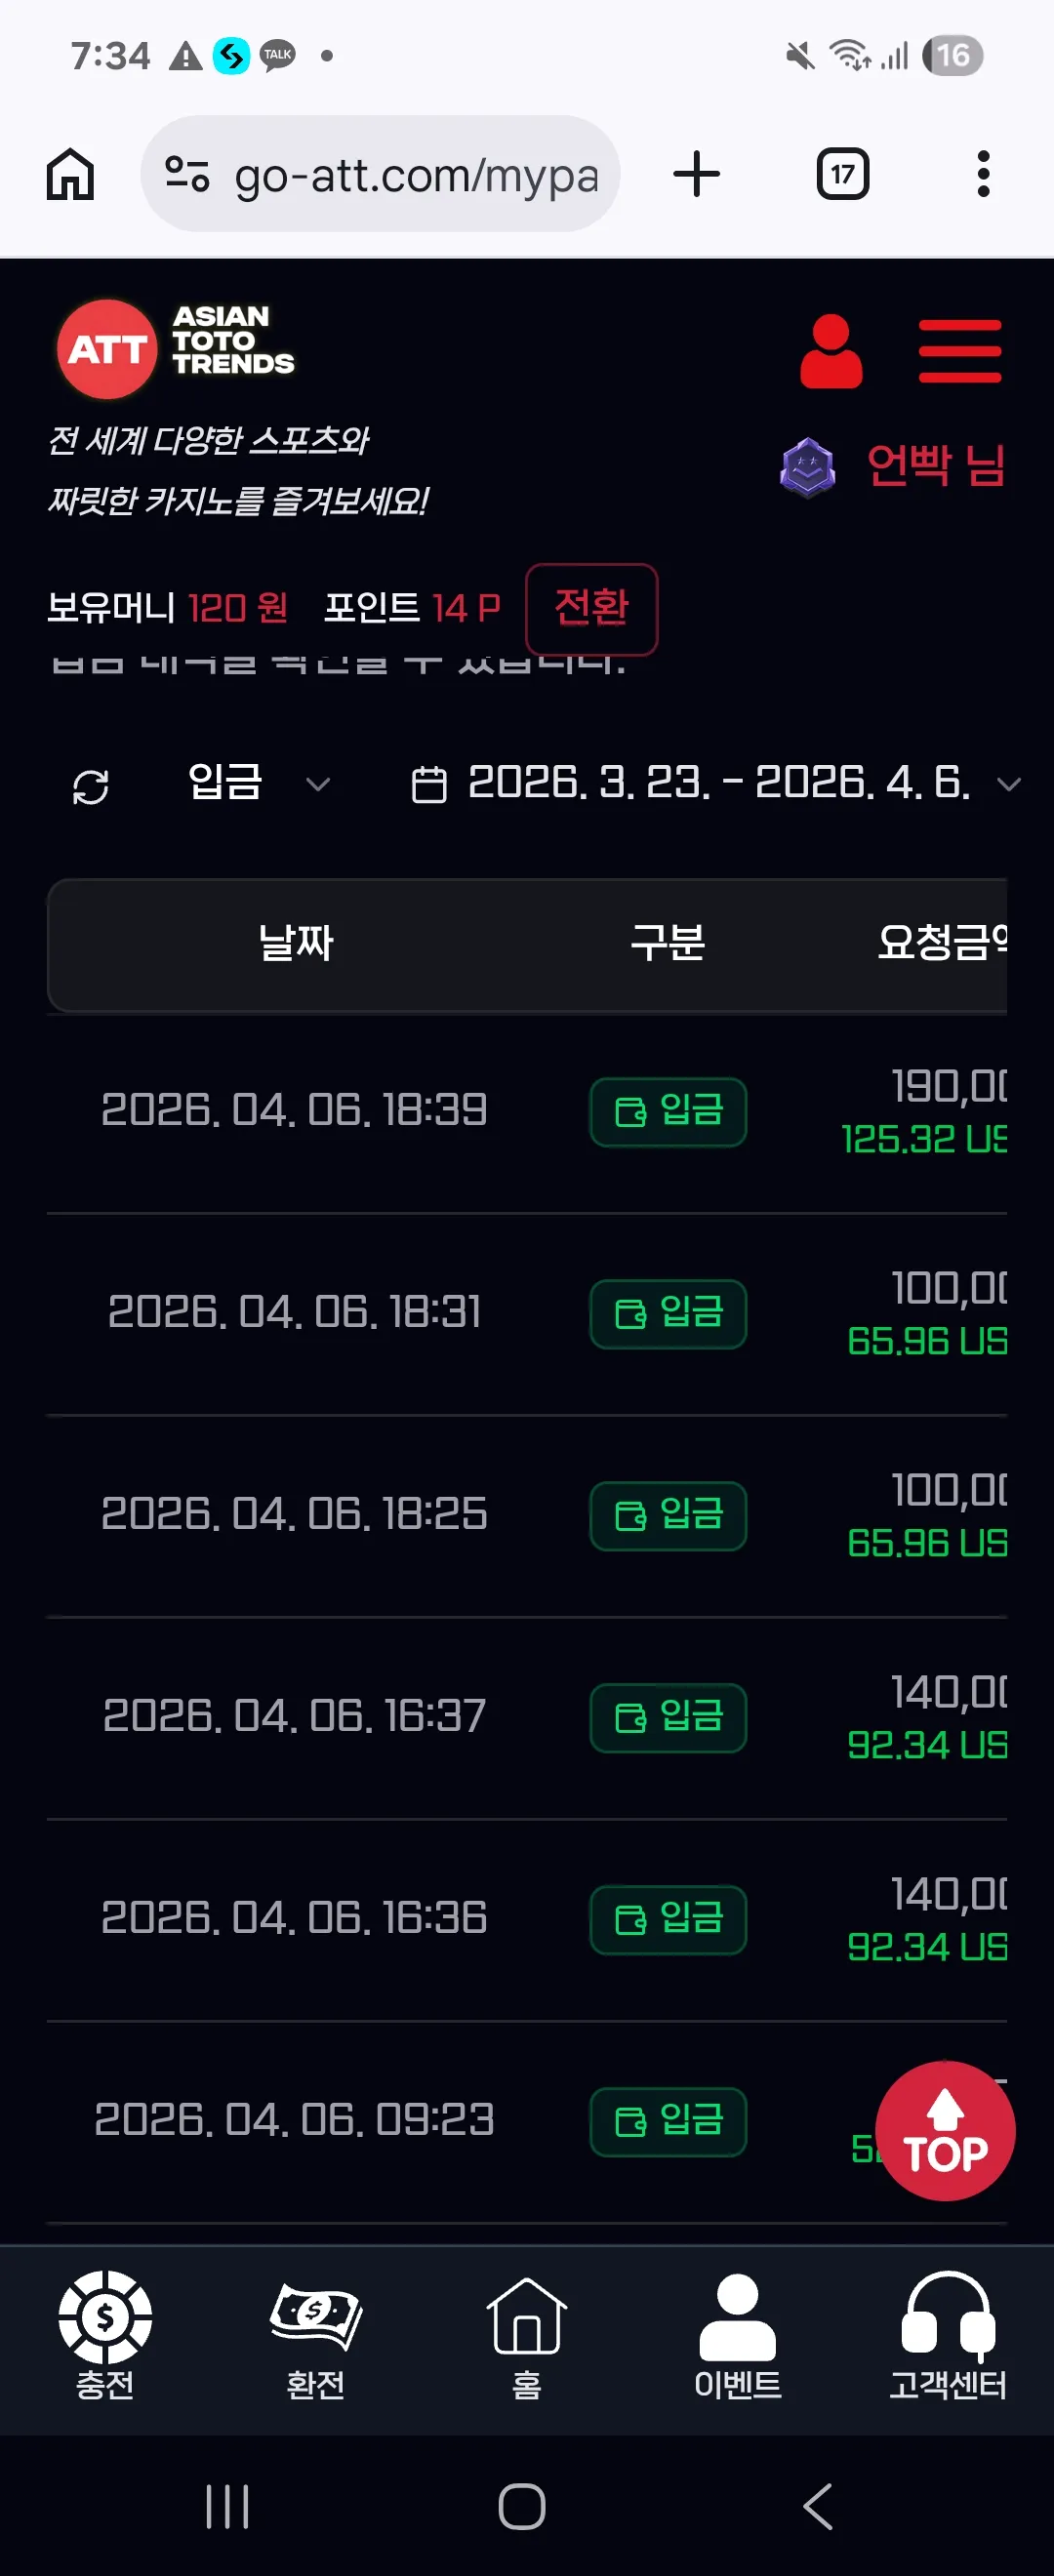Tap the red user profile icon

(x=831, y=351)
